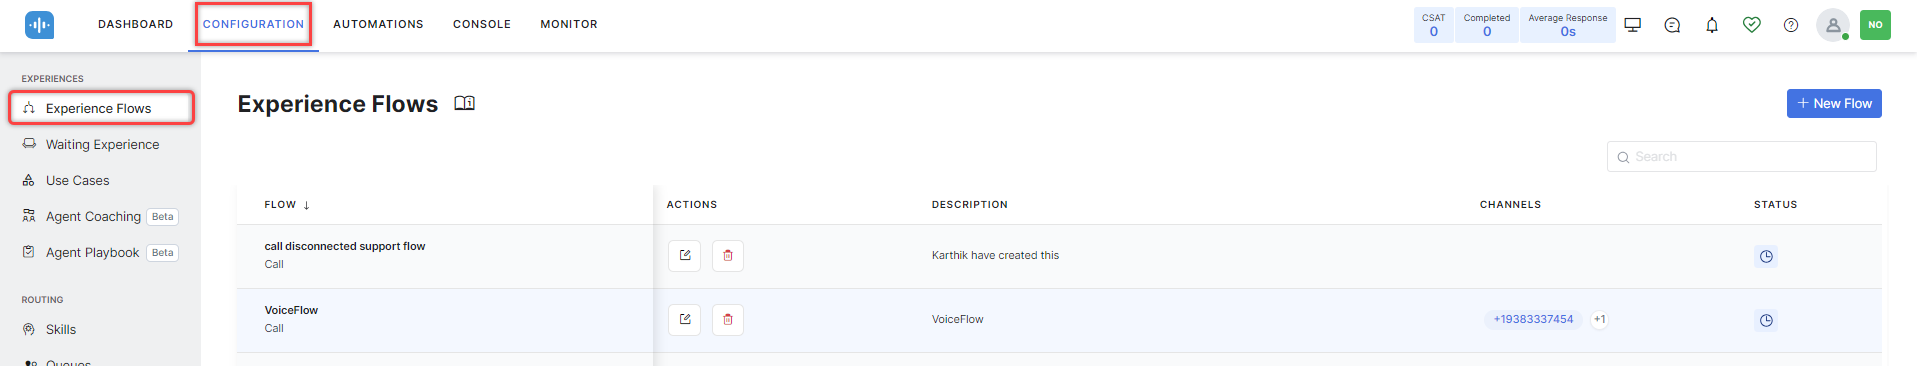Open the help question mark icon

click(1791, 25)
